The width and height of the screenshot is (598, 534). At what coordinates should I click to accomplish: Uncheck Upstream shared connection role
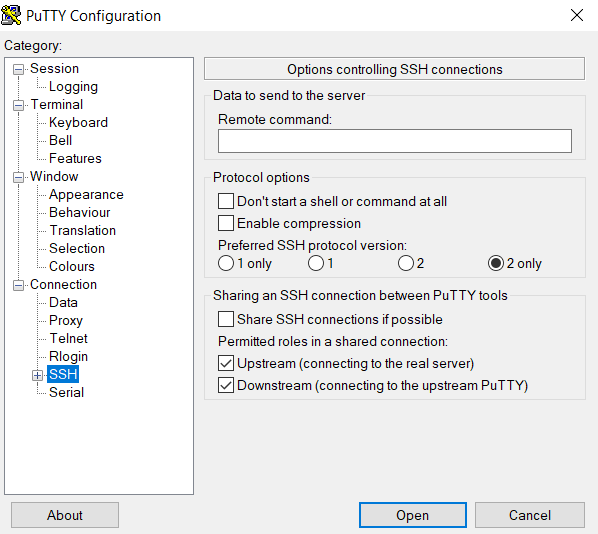226,363
